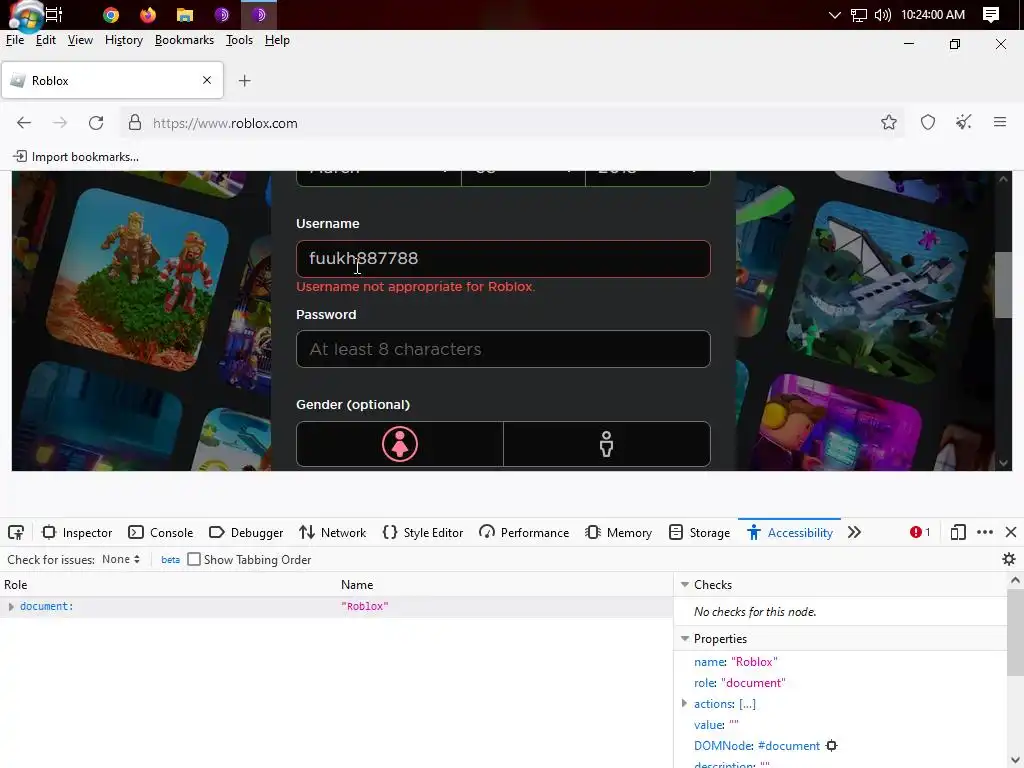Launch Firefox from the taskbar
The image size is (1024, 768).
click(148, 14)
